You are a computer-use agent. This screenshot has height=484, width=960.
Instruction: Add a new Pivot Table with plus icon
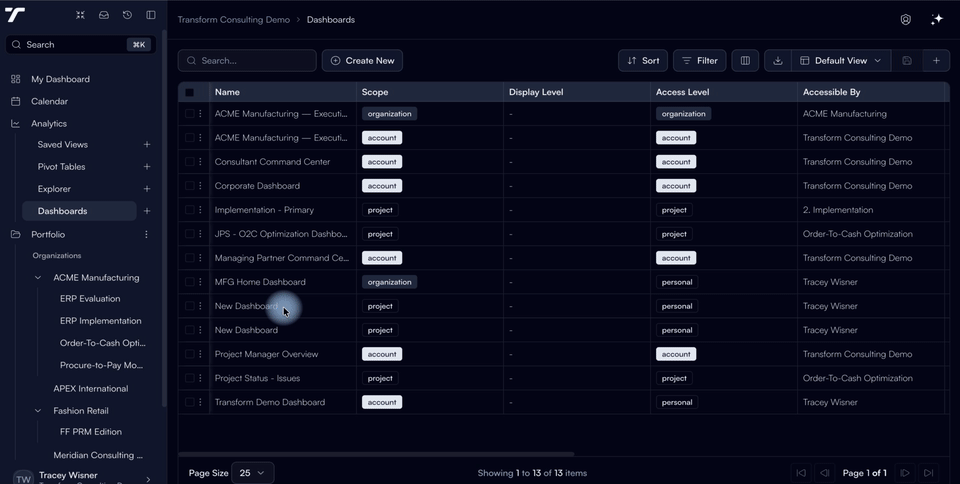point(147,166)
